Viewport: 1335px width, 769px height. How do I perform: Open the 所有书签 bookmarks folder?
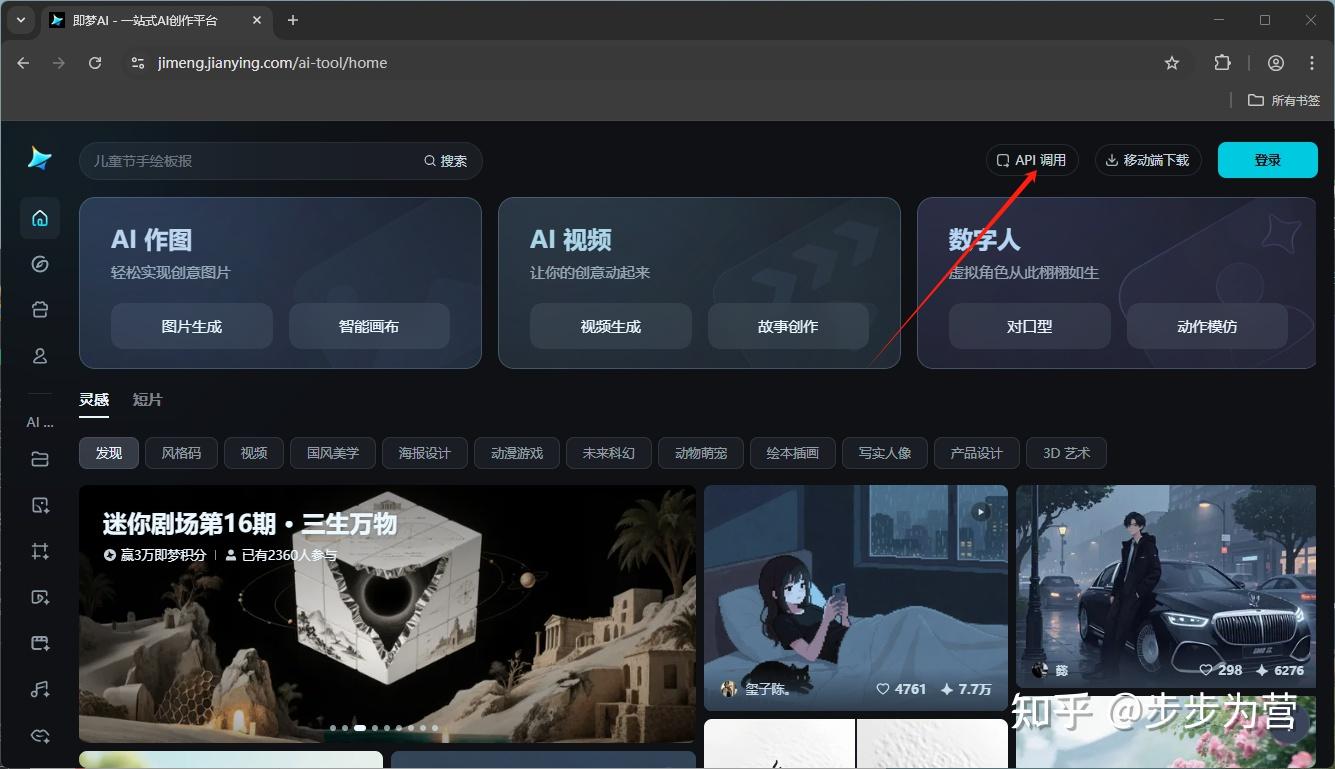tap(1284, 100)
